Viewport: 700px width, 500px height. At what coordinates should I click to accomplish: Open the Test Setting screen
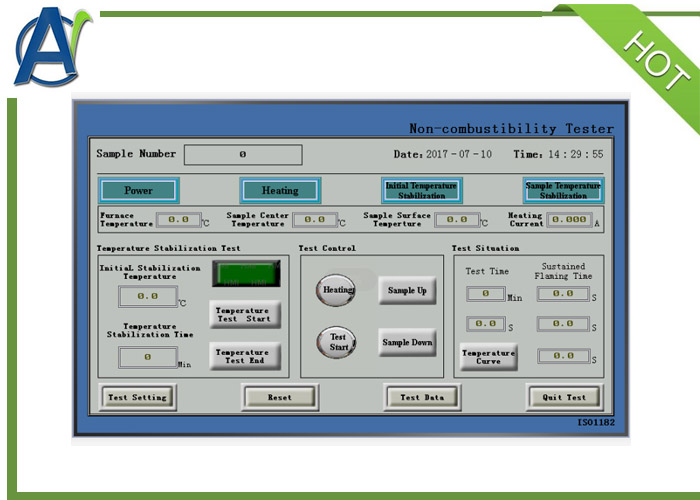(x=137, y=397)
